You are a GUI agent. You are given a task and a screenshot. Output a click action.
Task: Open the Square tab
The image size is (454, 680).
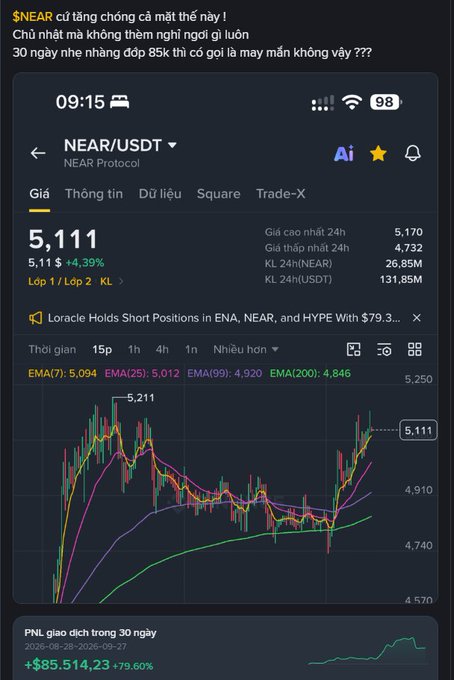(219, 194)
